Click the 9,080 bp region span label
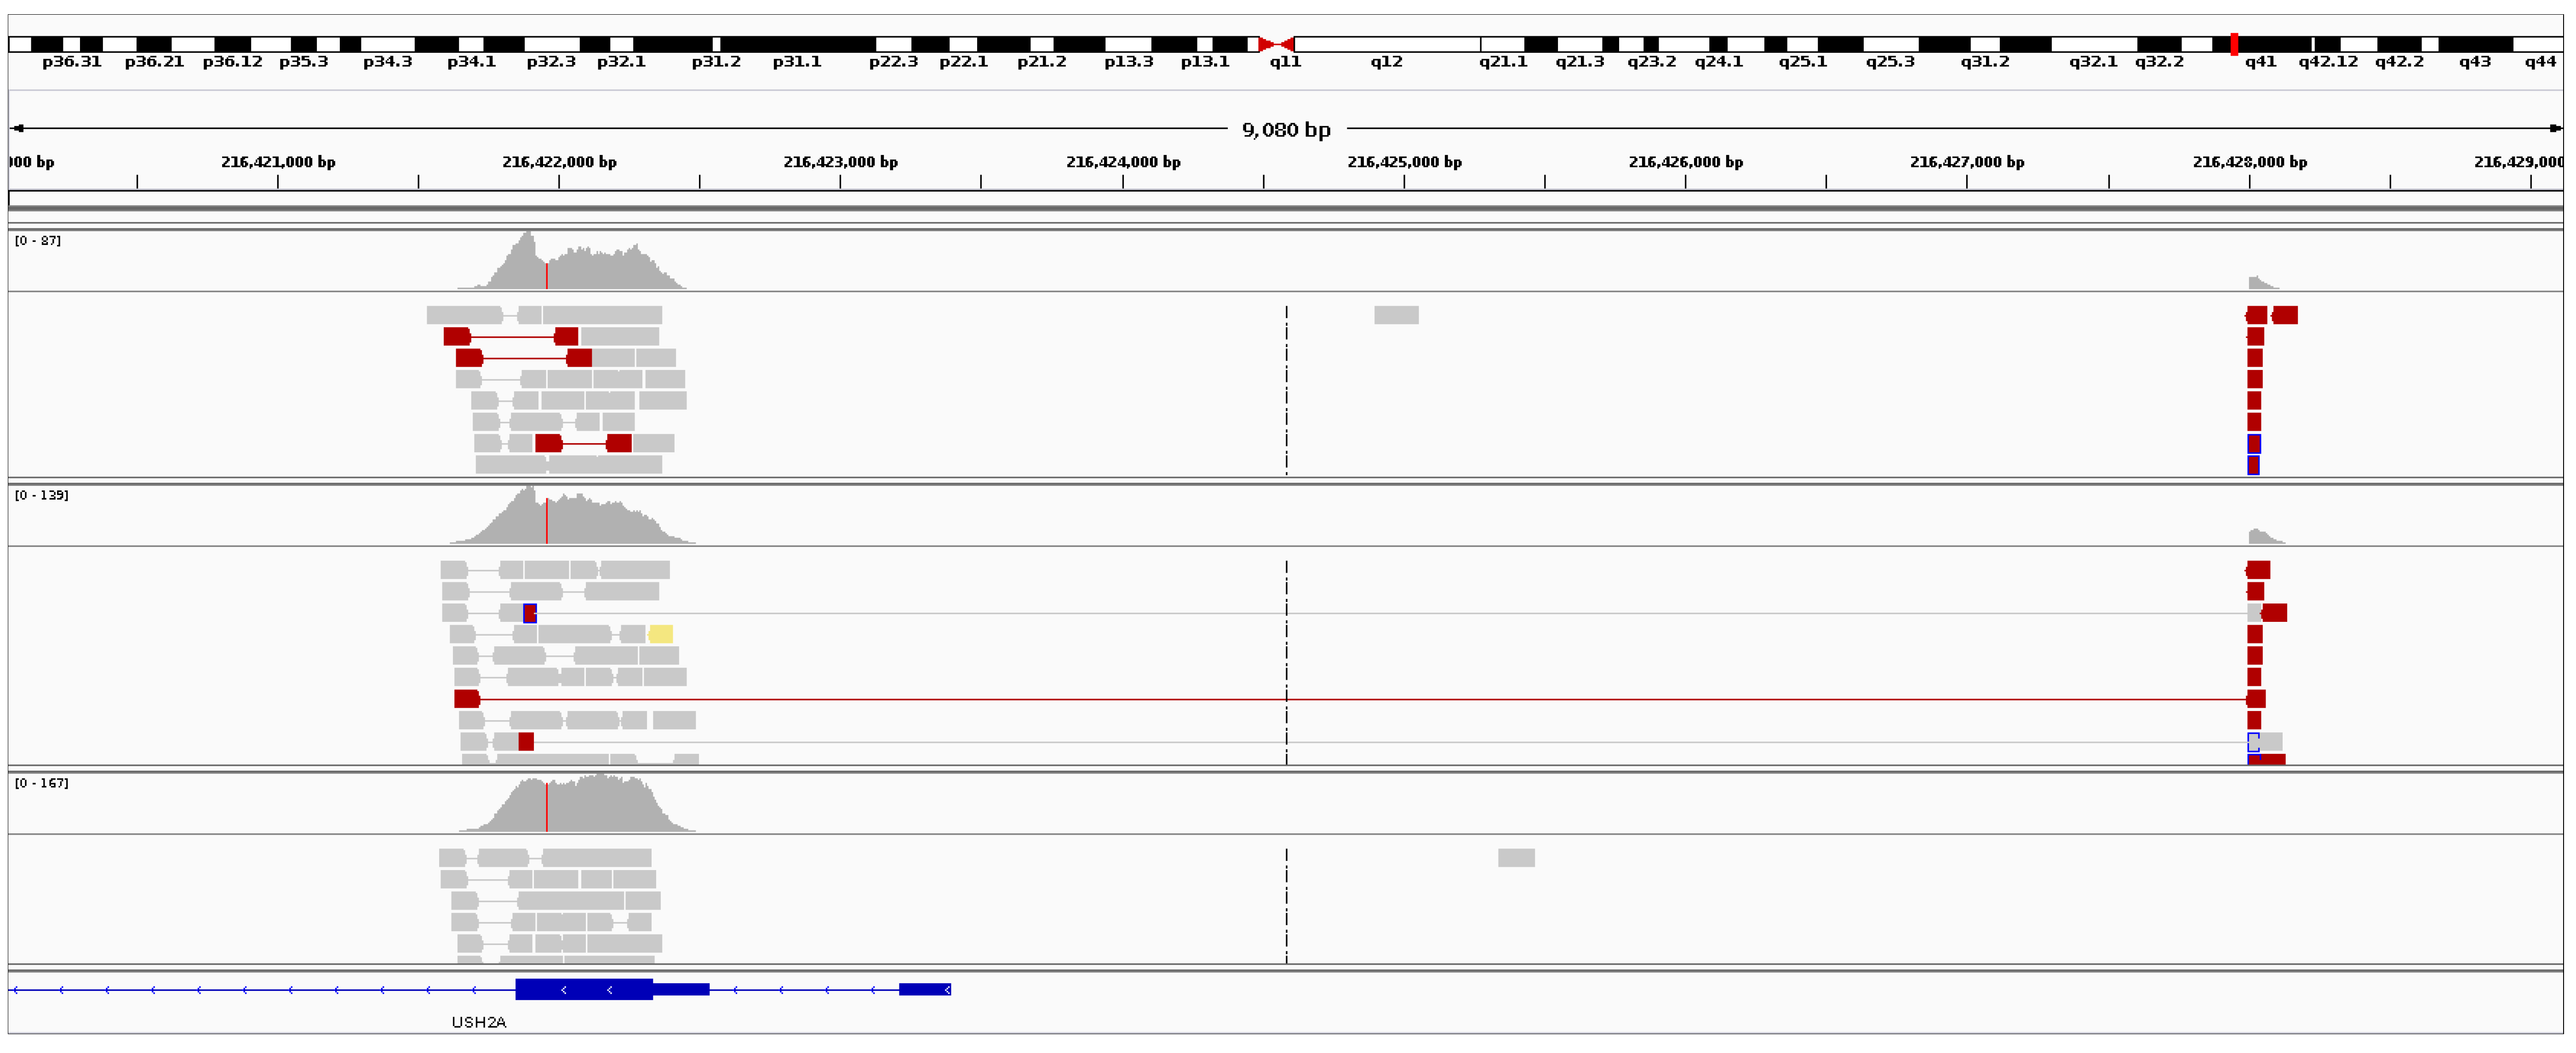The image size is (2576, 1053). pyautogui.click(x=1286, y=130)
